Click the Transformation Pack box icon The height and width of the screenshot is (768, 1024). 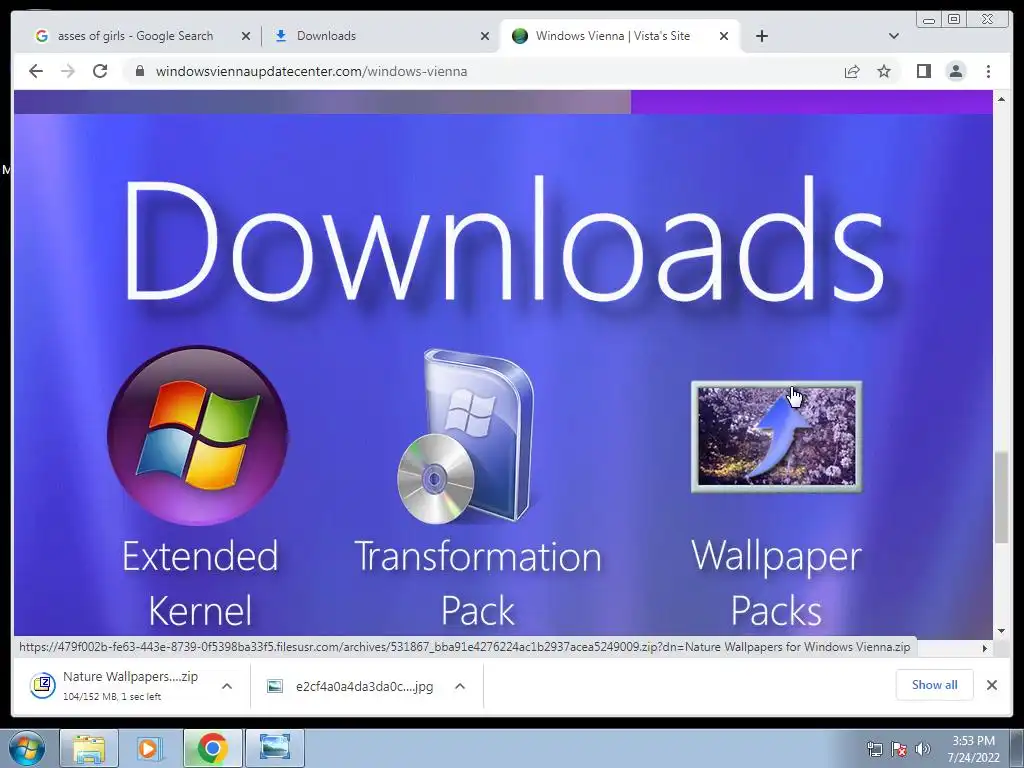466,436
